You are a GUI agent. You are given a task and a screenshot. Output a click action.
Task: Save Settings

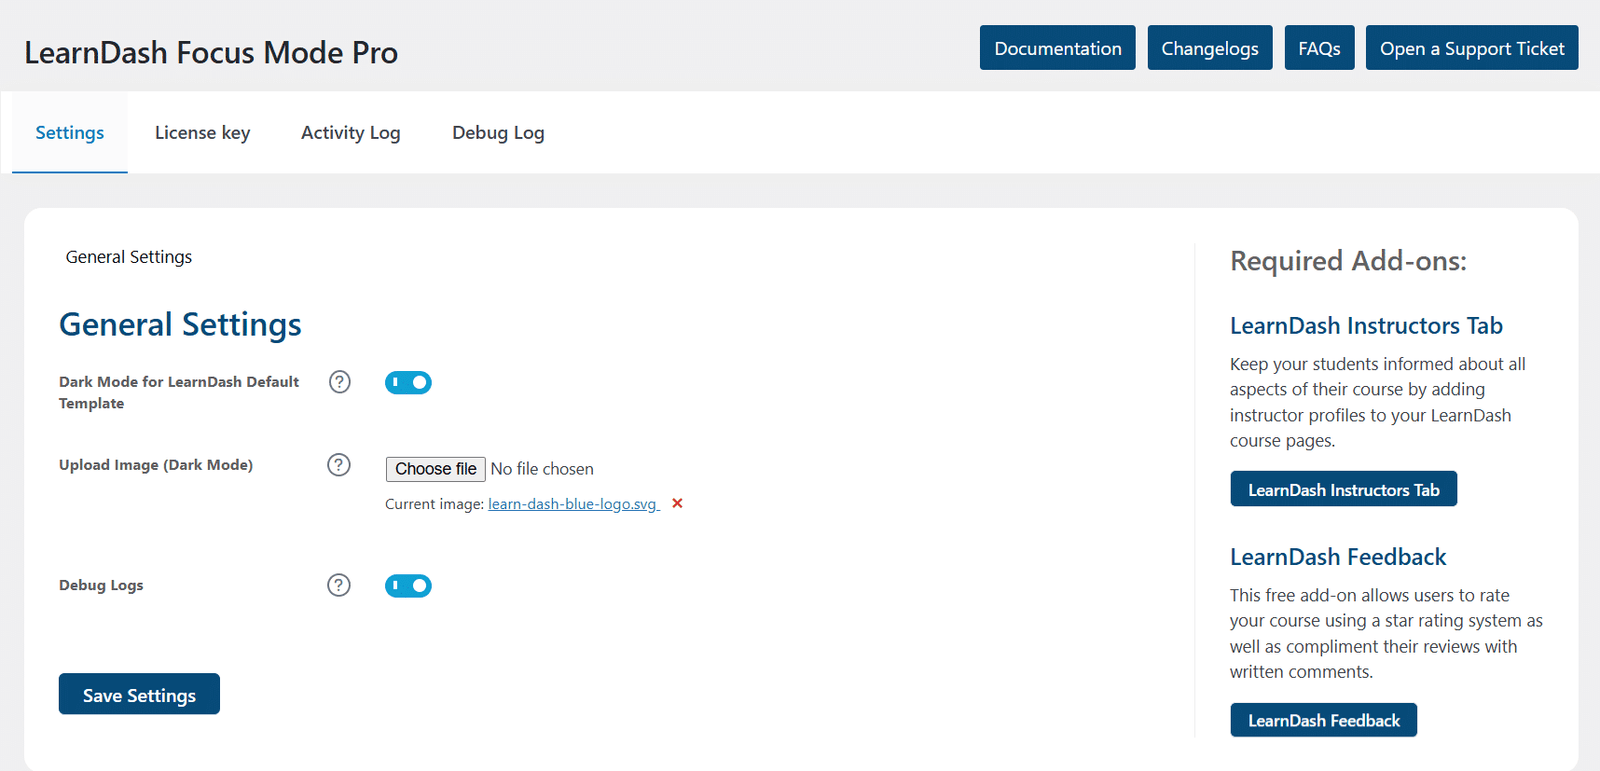139,694
